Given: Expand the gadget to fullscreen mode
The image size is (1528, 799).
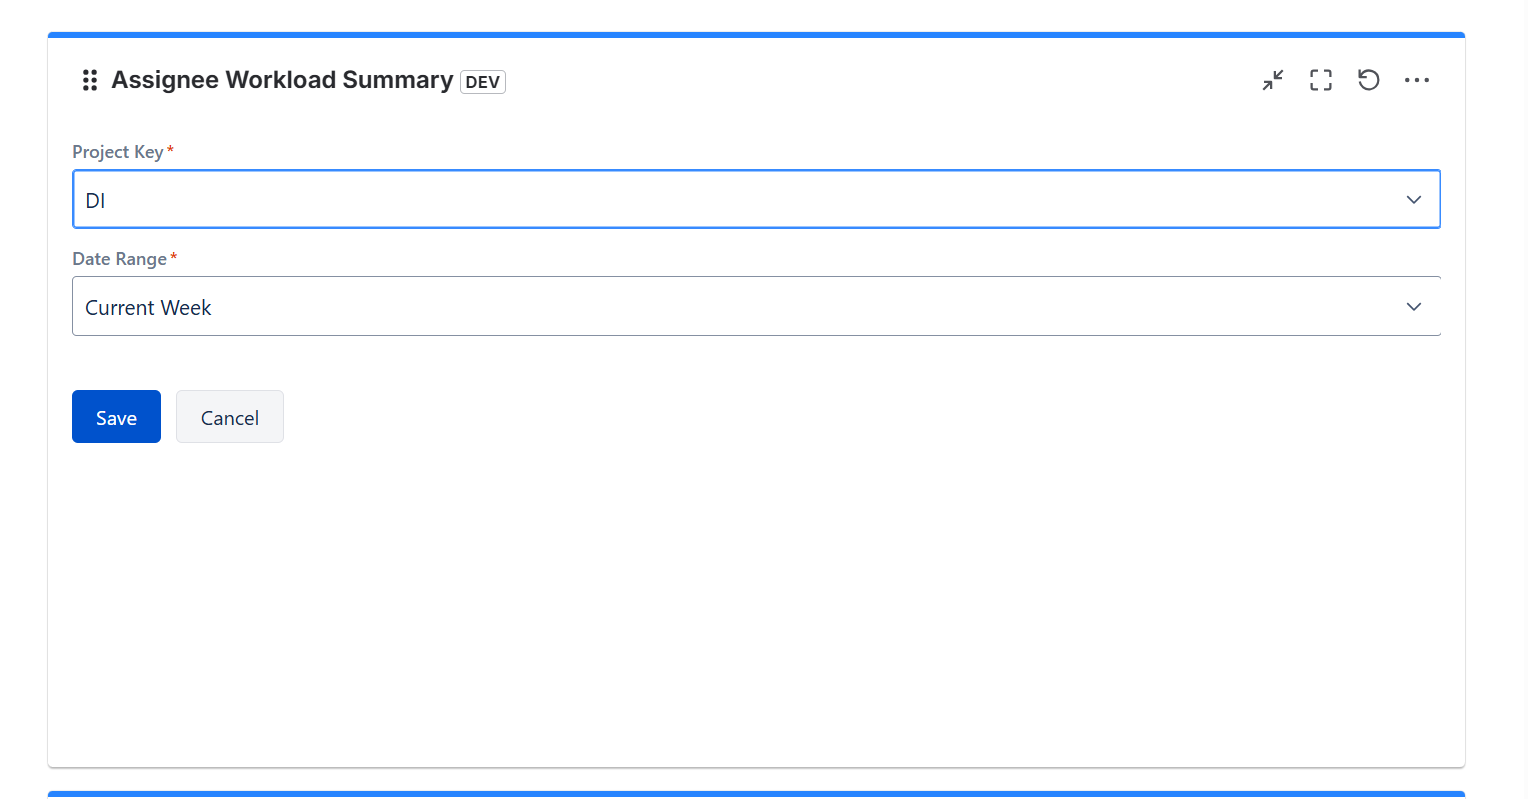Looking at the screenshot, I should [1320, 80].
